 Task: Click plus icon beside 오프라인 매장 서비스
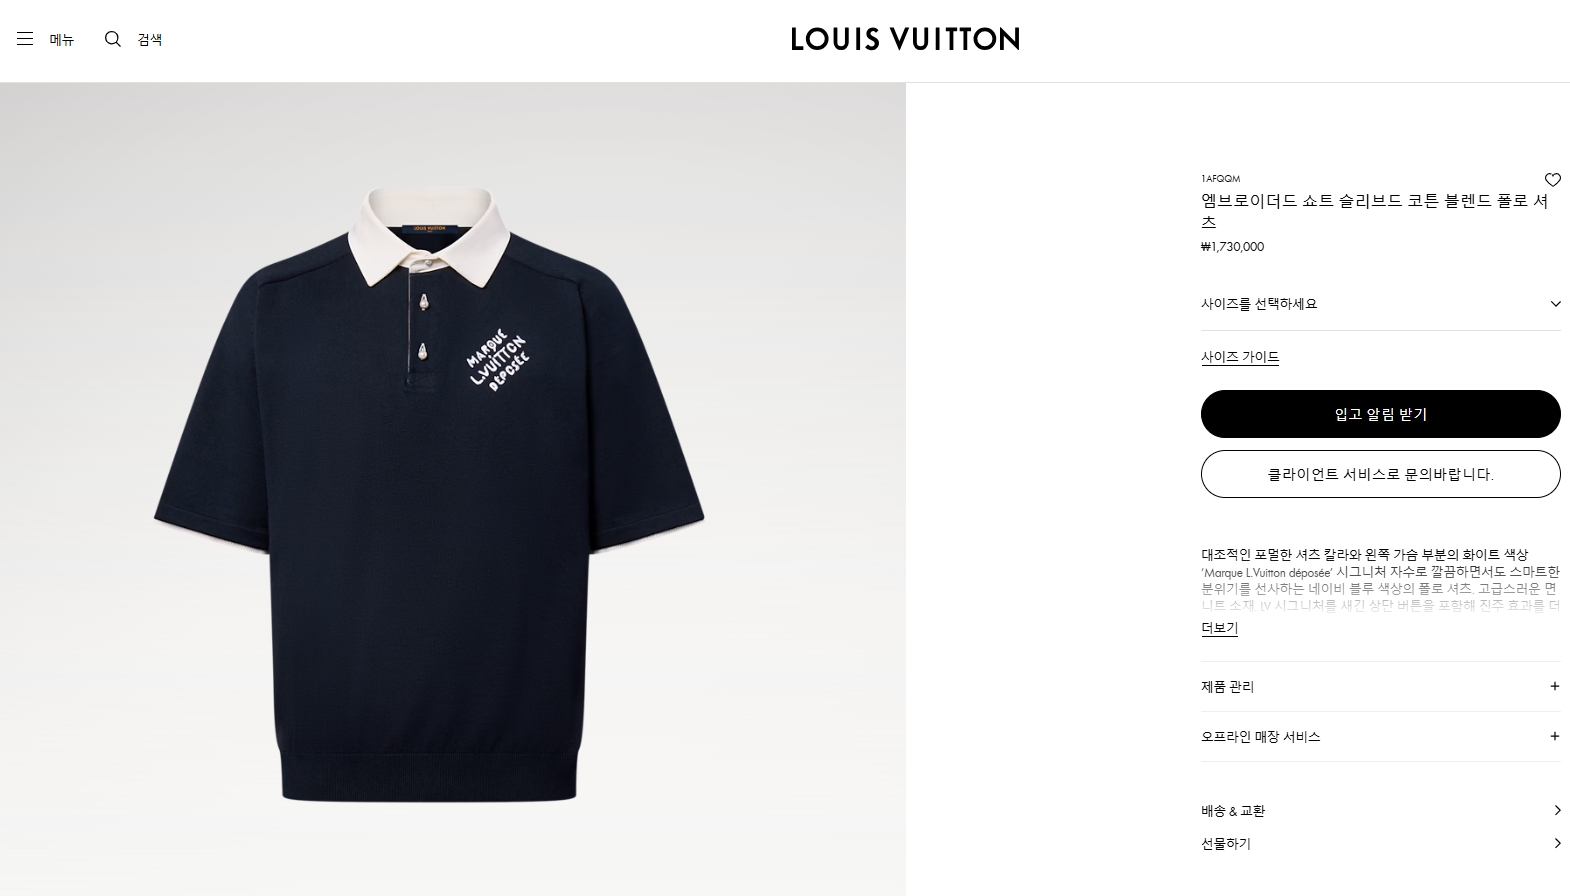tap(1554, 736)
